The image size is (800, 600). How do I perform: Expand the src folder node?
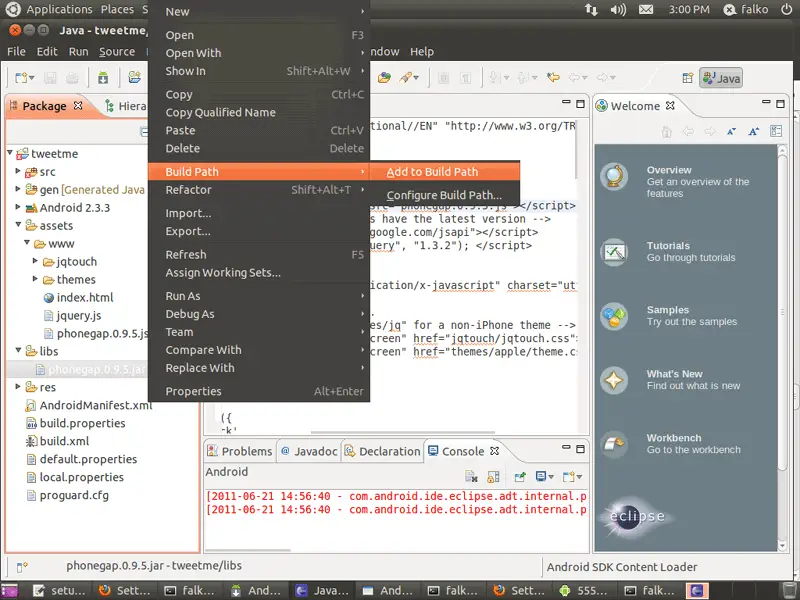[x=18, y=171]
